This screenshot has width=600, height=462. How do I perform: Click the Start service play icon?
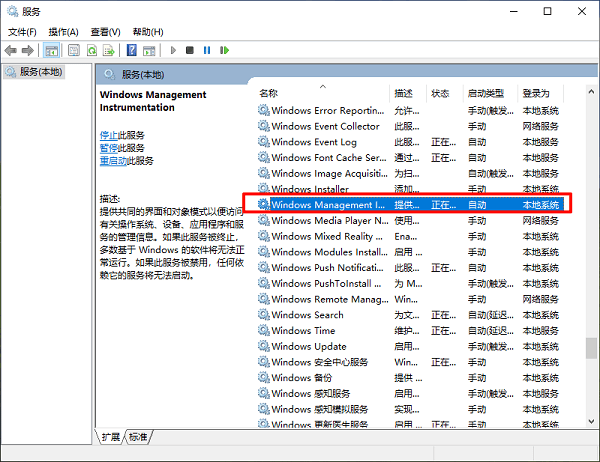click(x=173, y=50)
